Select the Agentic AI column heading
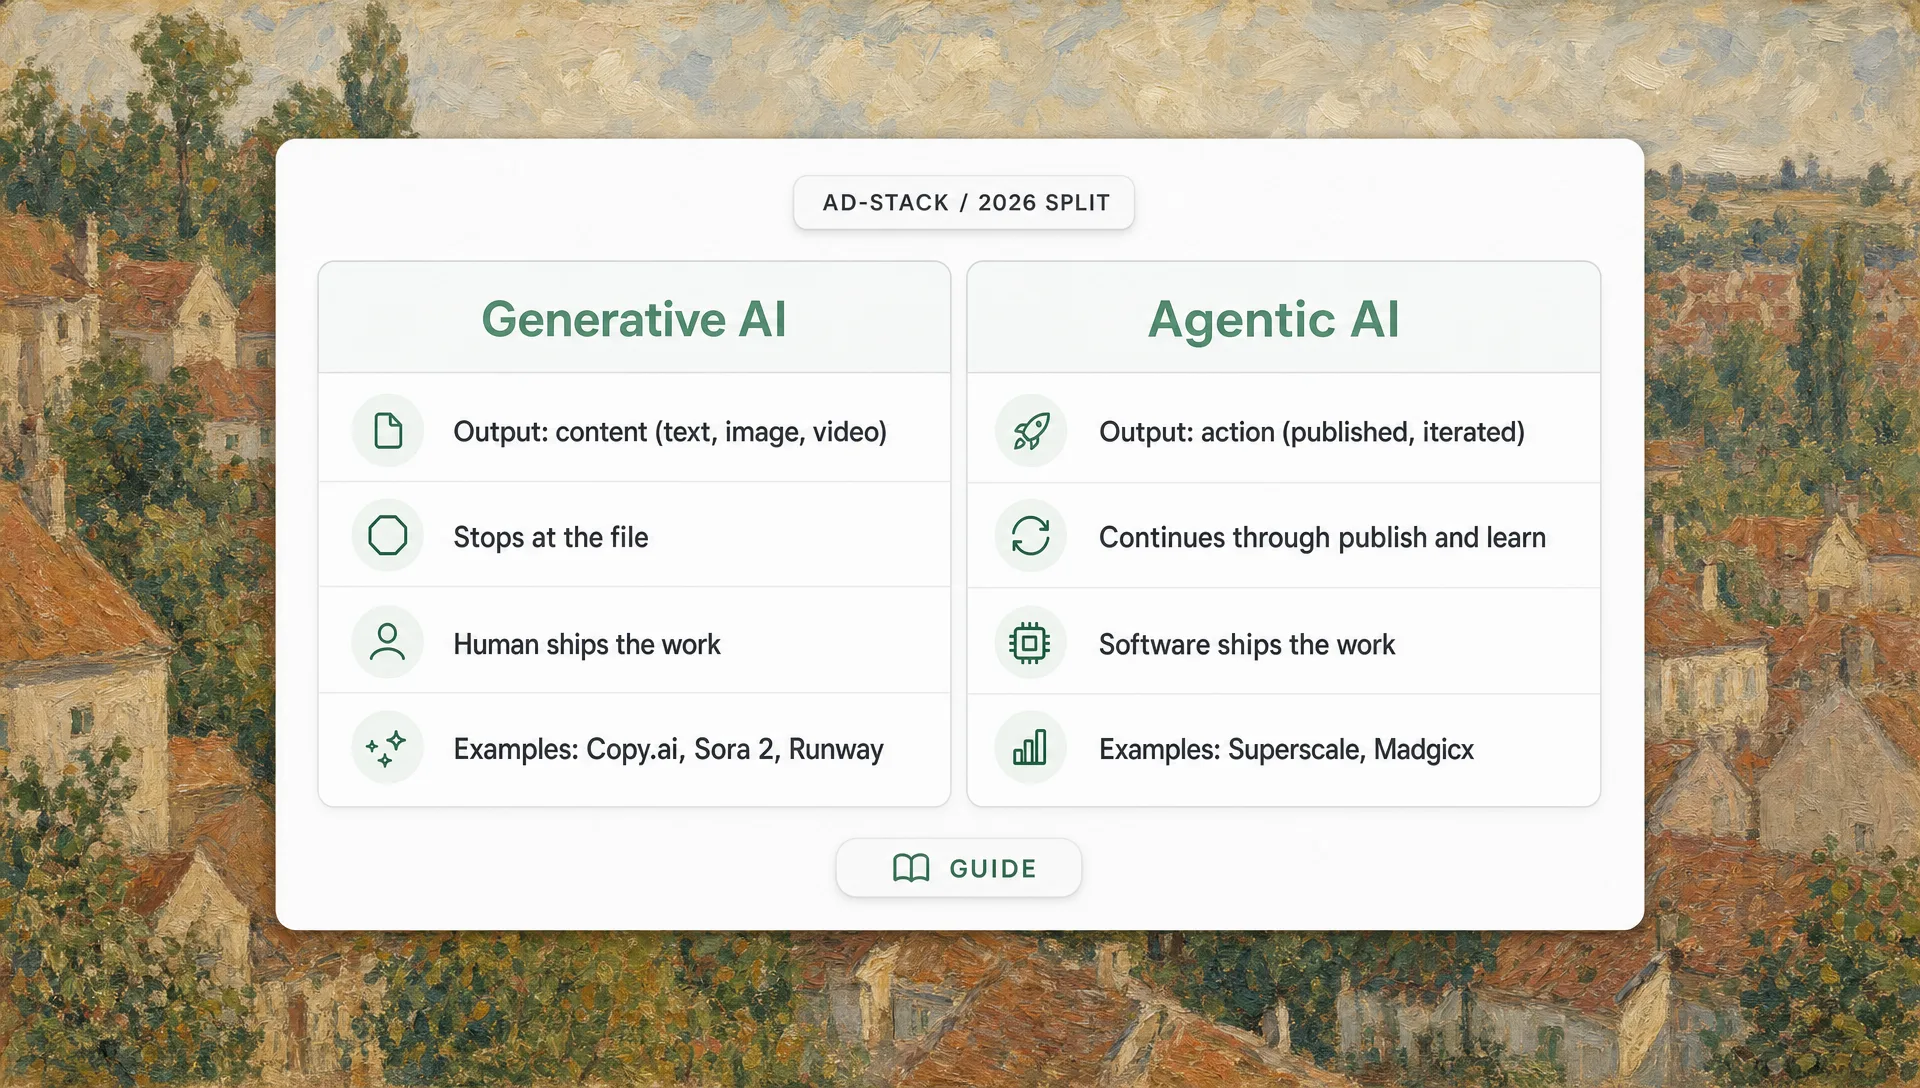This screenshot has width=1920, height=1088. coord(1273,319)
